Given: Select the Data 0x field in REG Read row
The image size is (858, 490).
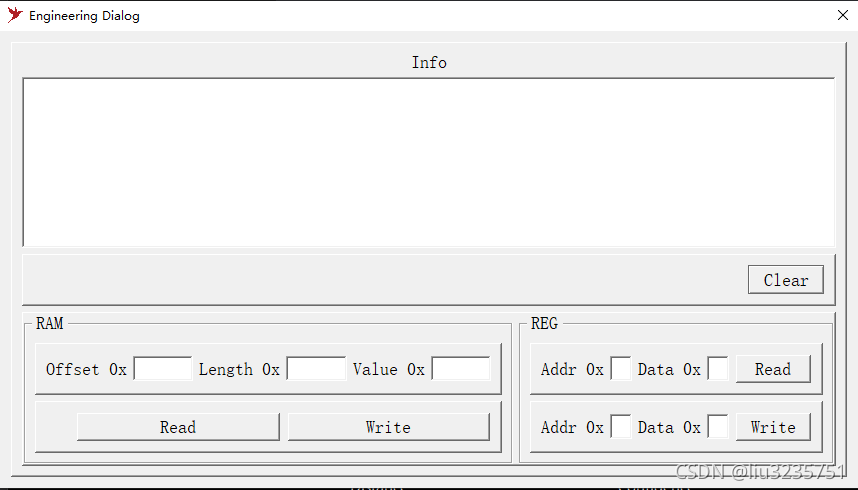Looking at the screenshot, I should (718, 368).
